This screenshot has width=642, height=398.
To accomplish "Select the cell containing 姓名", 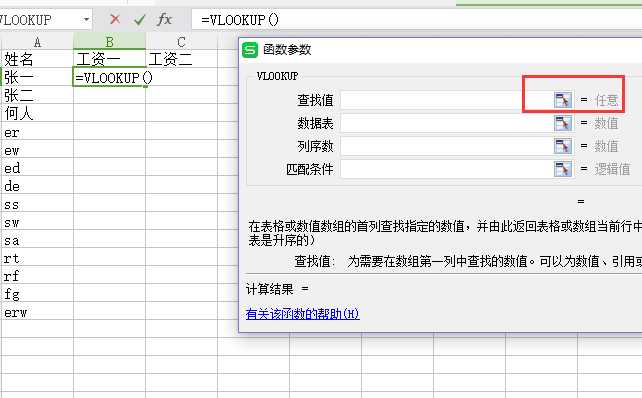I will [37, 59].
